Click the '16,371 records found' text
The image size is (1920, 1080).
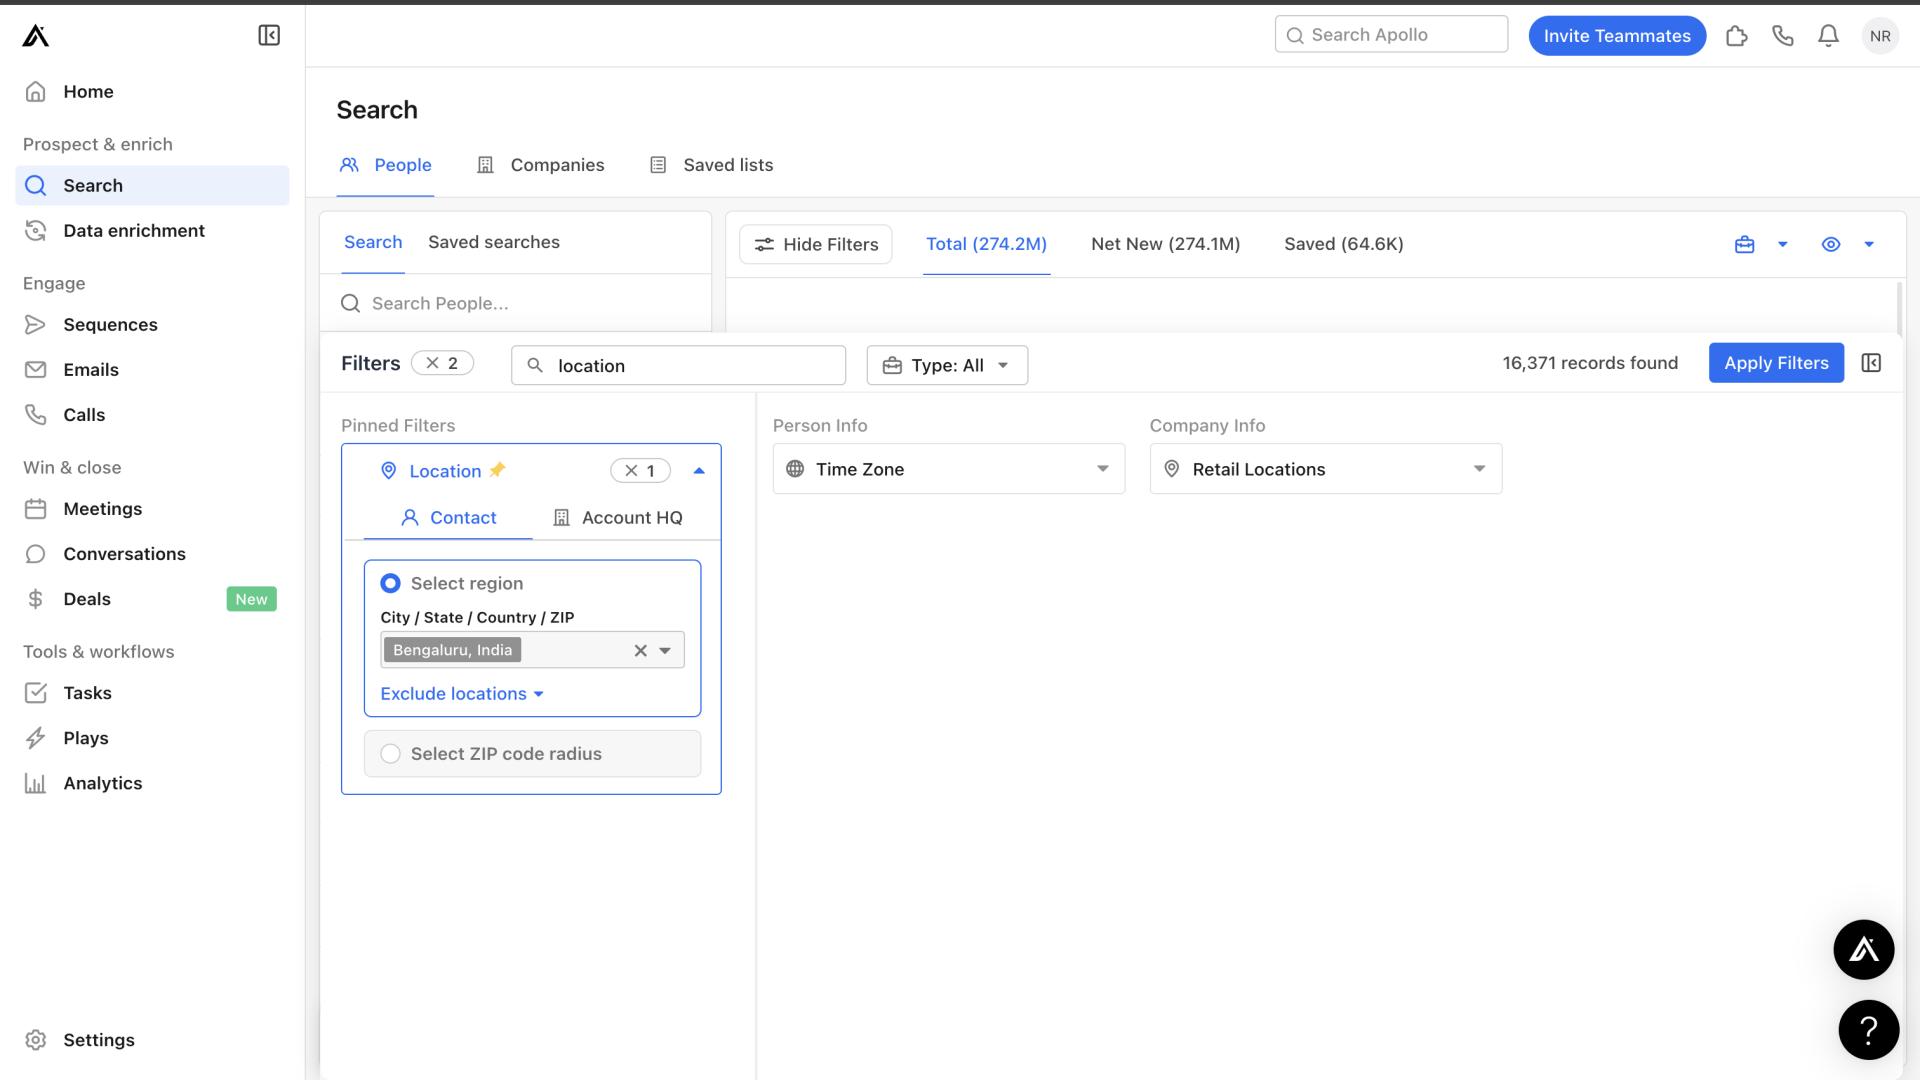click(x=1590, y=363)
